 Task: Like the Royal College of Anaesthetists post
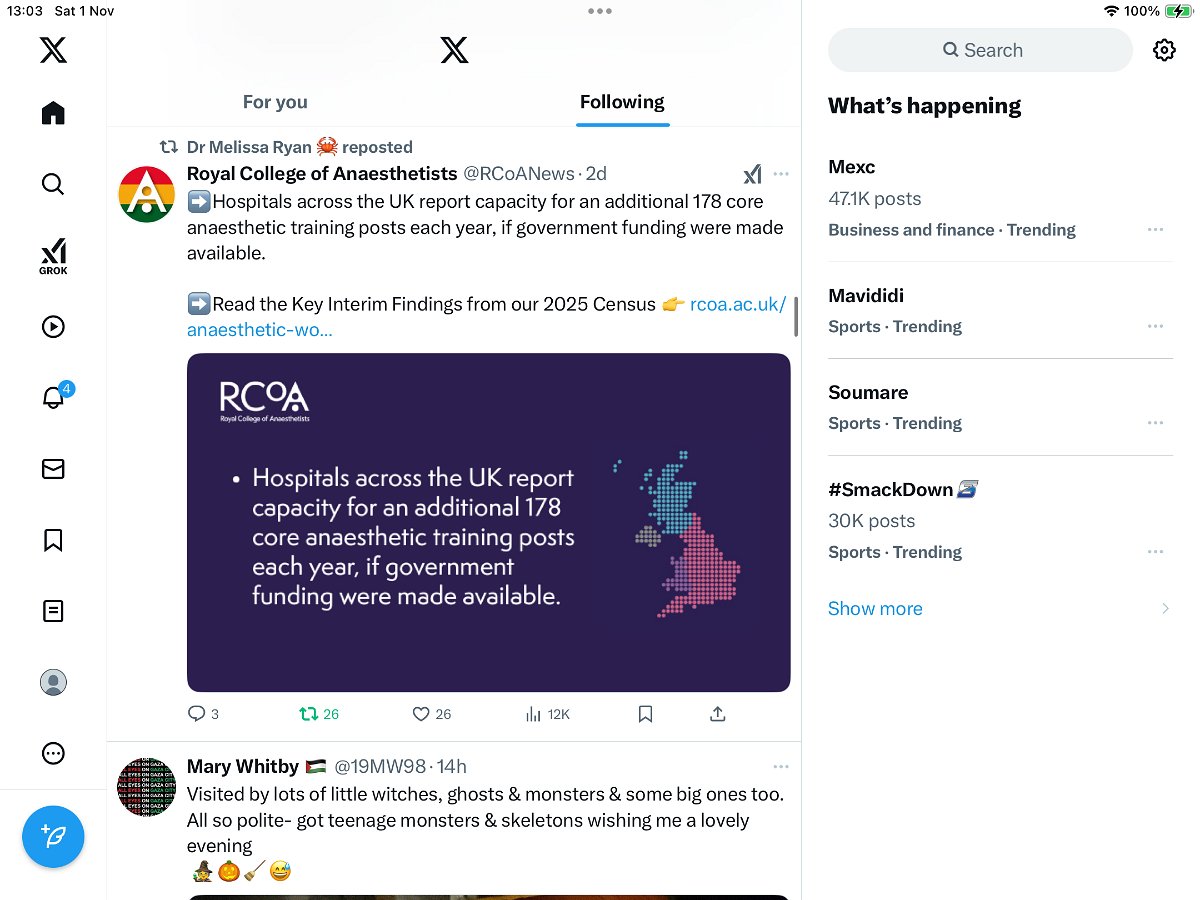[x=421, y=714]
